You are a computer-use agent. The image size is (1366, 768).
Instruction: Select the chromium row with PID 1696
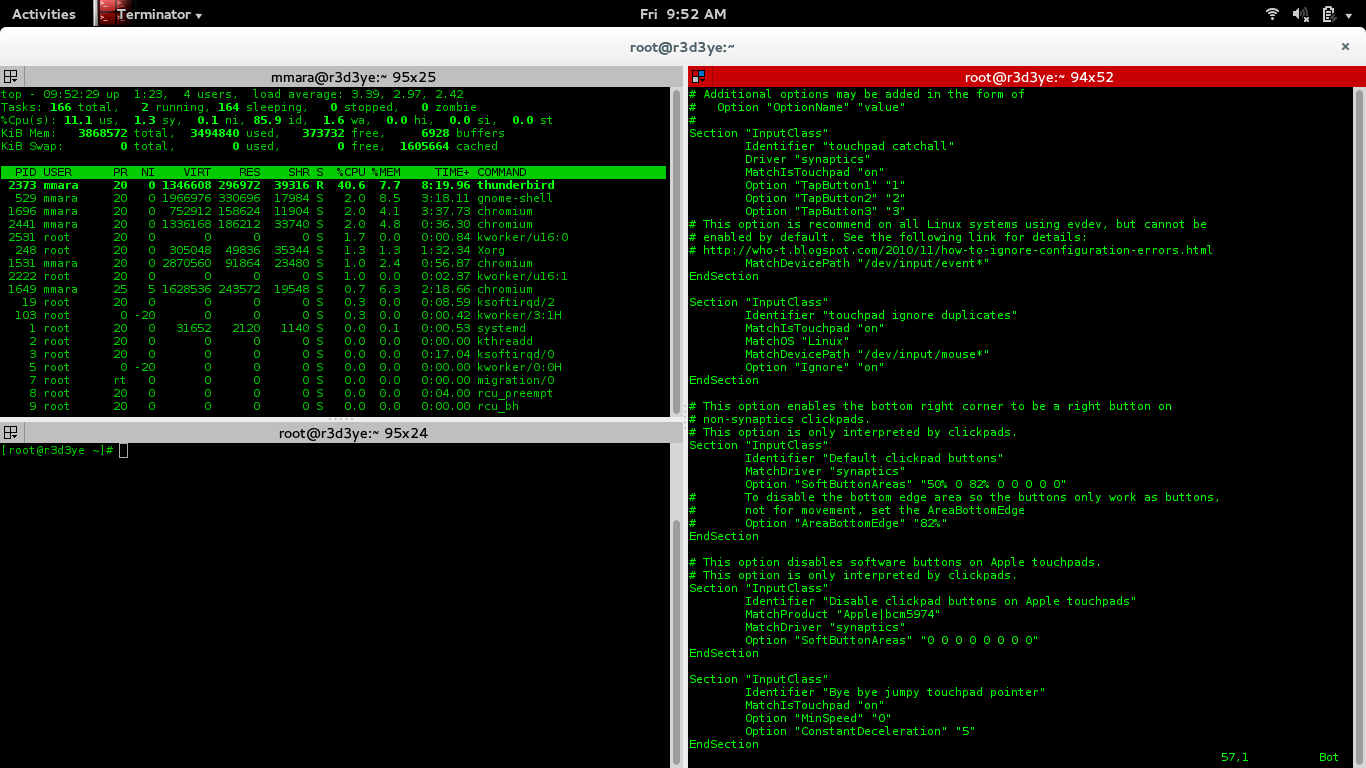(x=333, y=211)
